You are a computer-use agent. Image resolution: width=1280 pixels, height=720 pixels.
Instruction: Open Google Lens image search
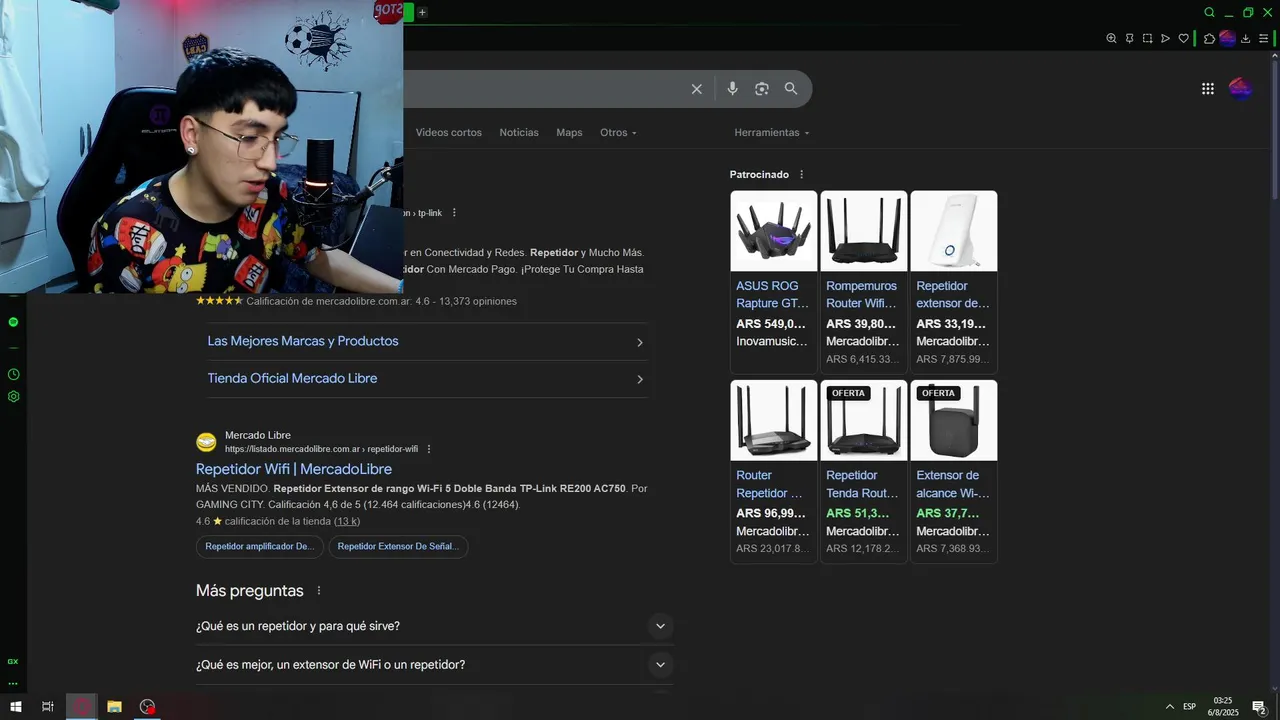pos(762,89)
